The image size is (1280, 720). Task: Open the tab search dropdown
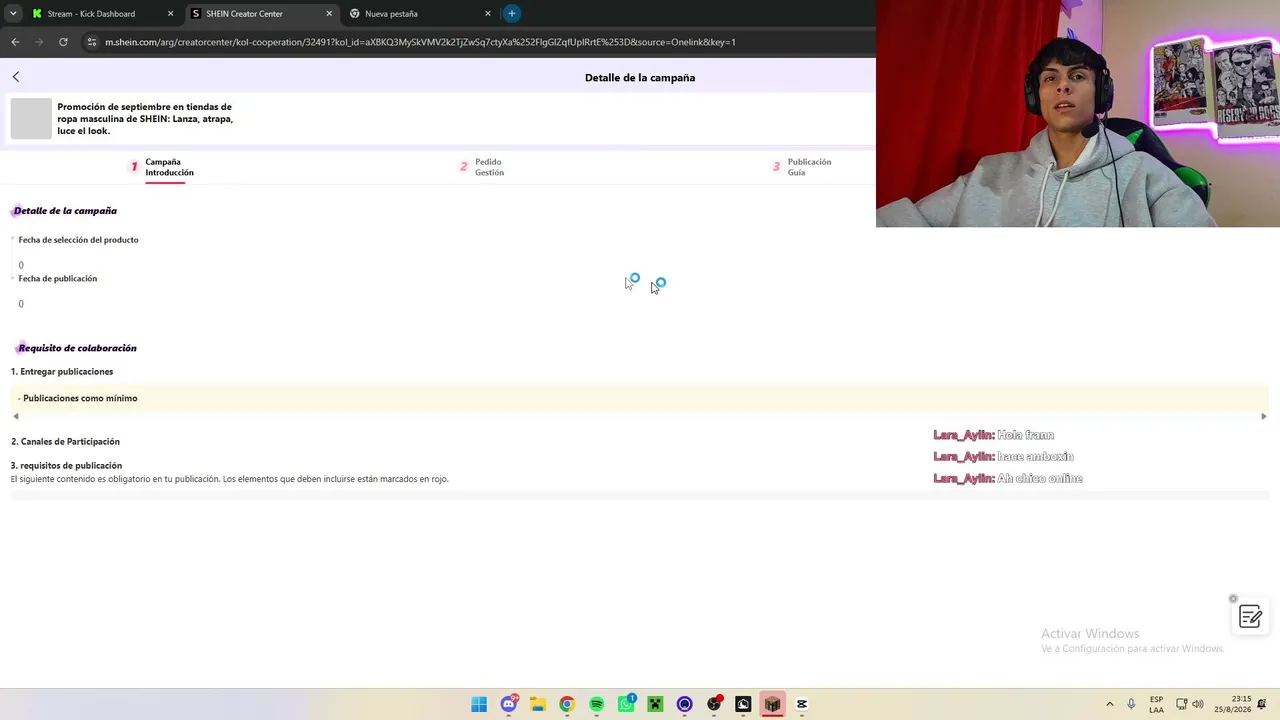click(x=13, y=14)
